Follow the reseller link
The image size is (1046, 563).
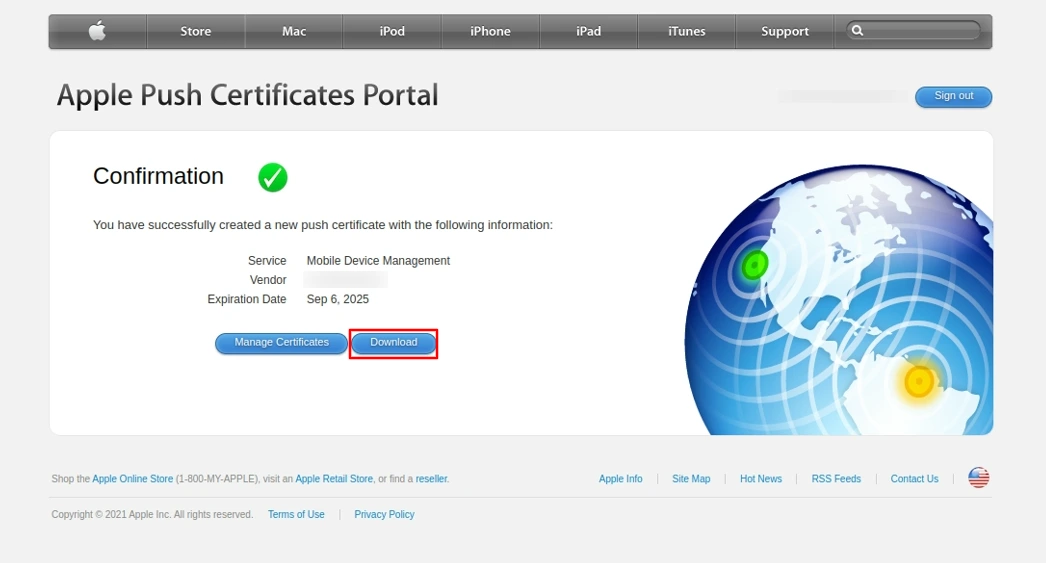(431, 479)
